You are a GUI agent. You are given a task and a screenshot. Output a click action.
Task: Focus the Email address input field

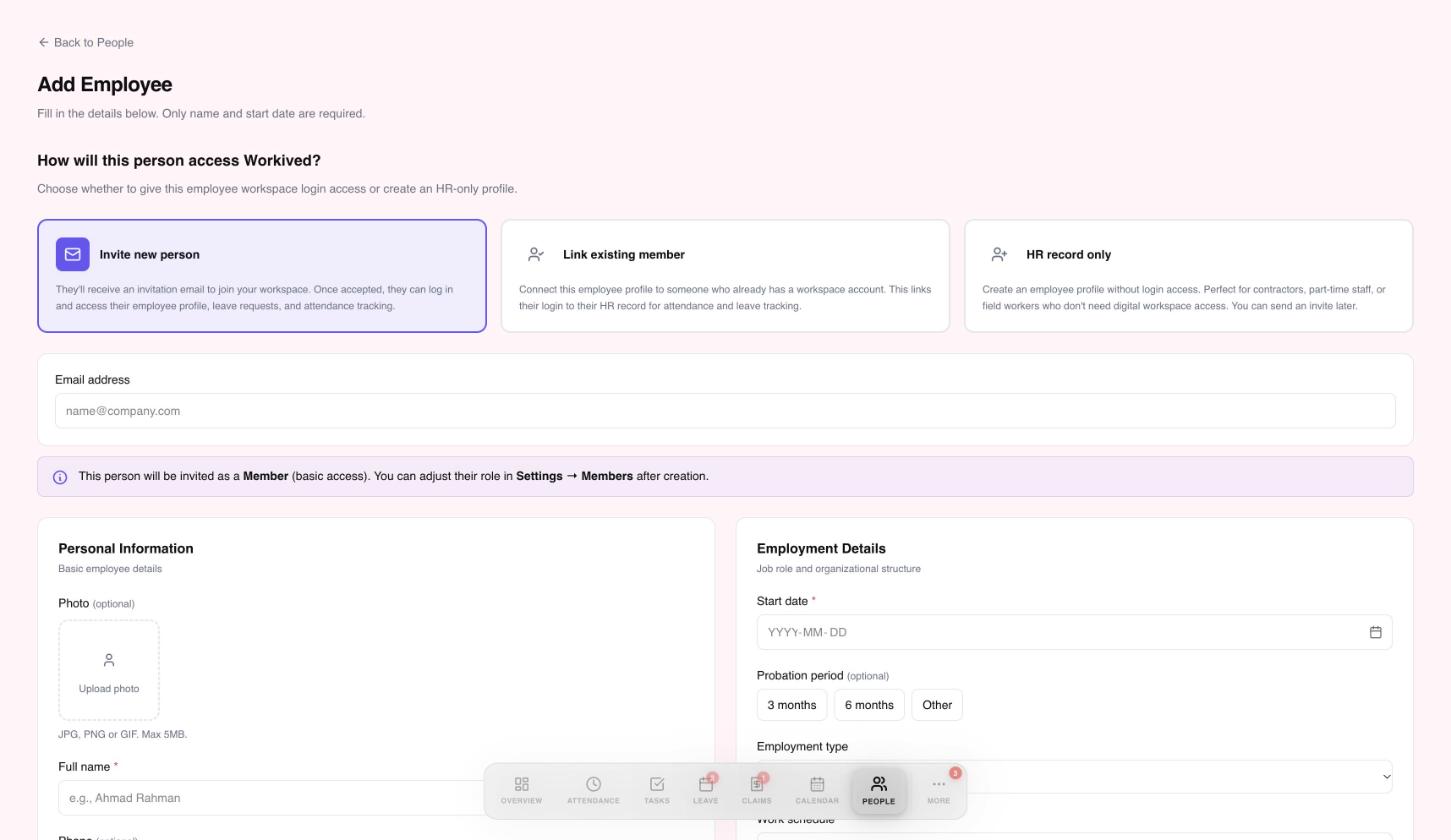[x=725, y=411]
